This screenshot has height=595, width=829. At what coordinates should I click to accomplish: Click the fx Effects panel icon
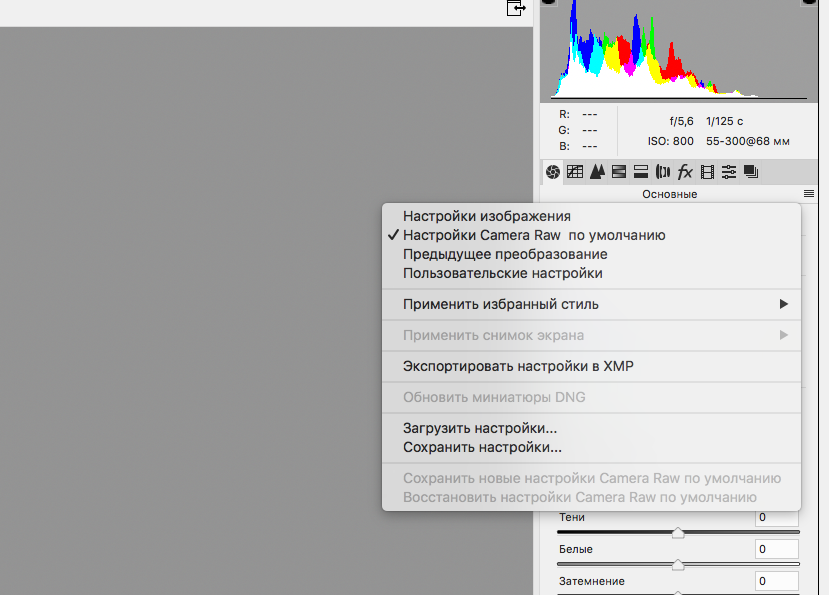(685, 172)
